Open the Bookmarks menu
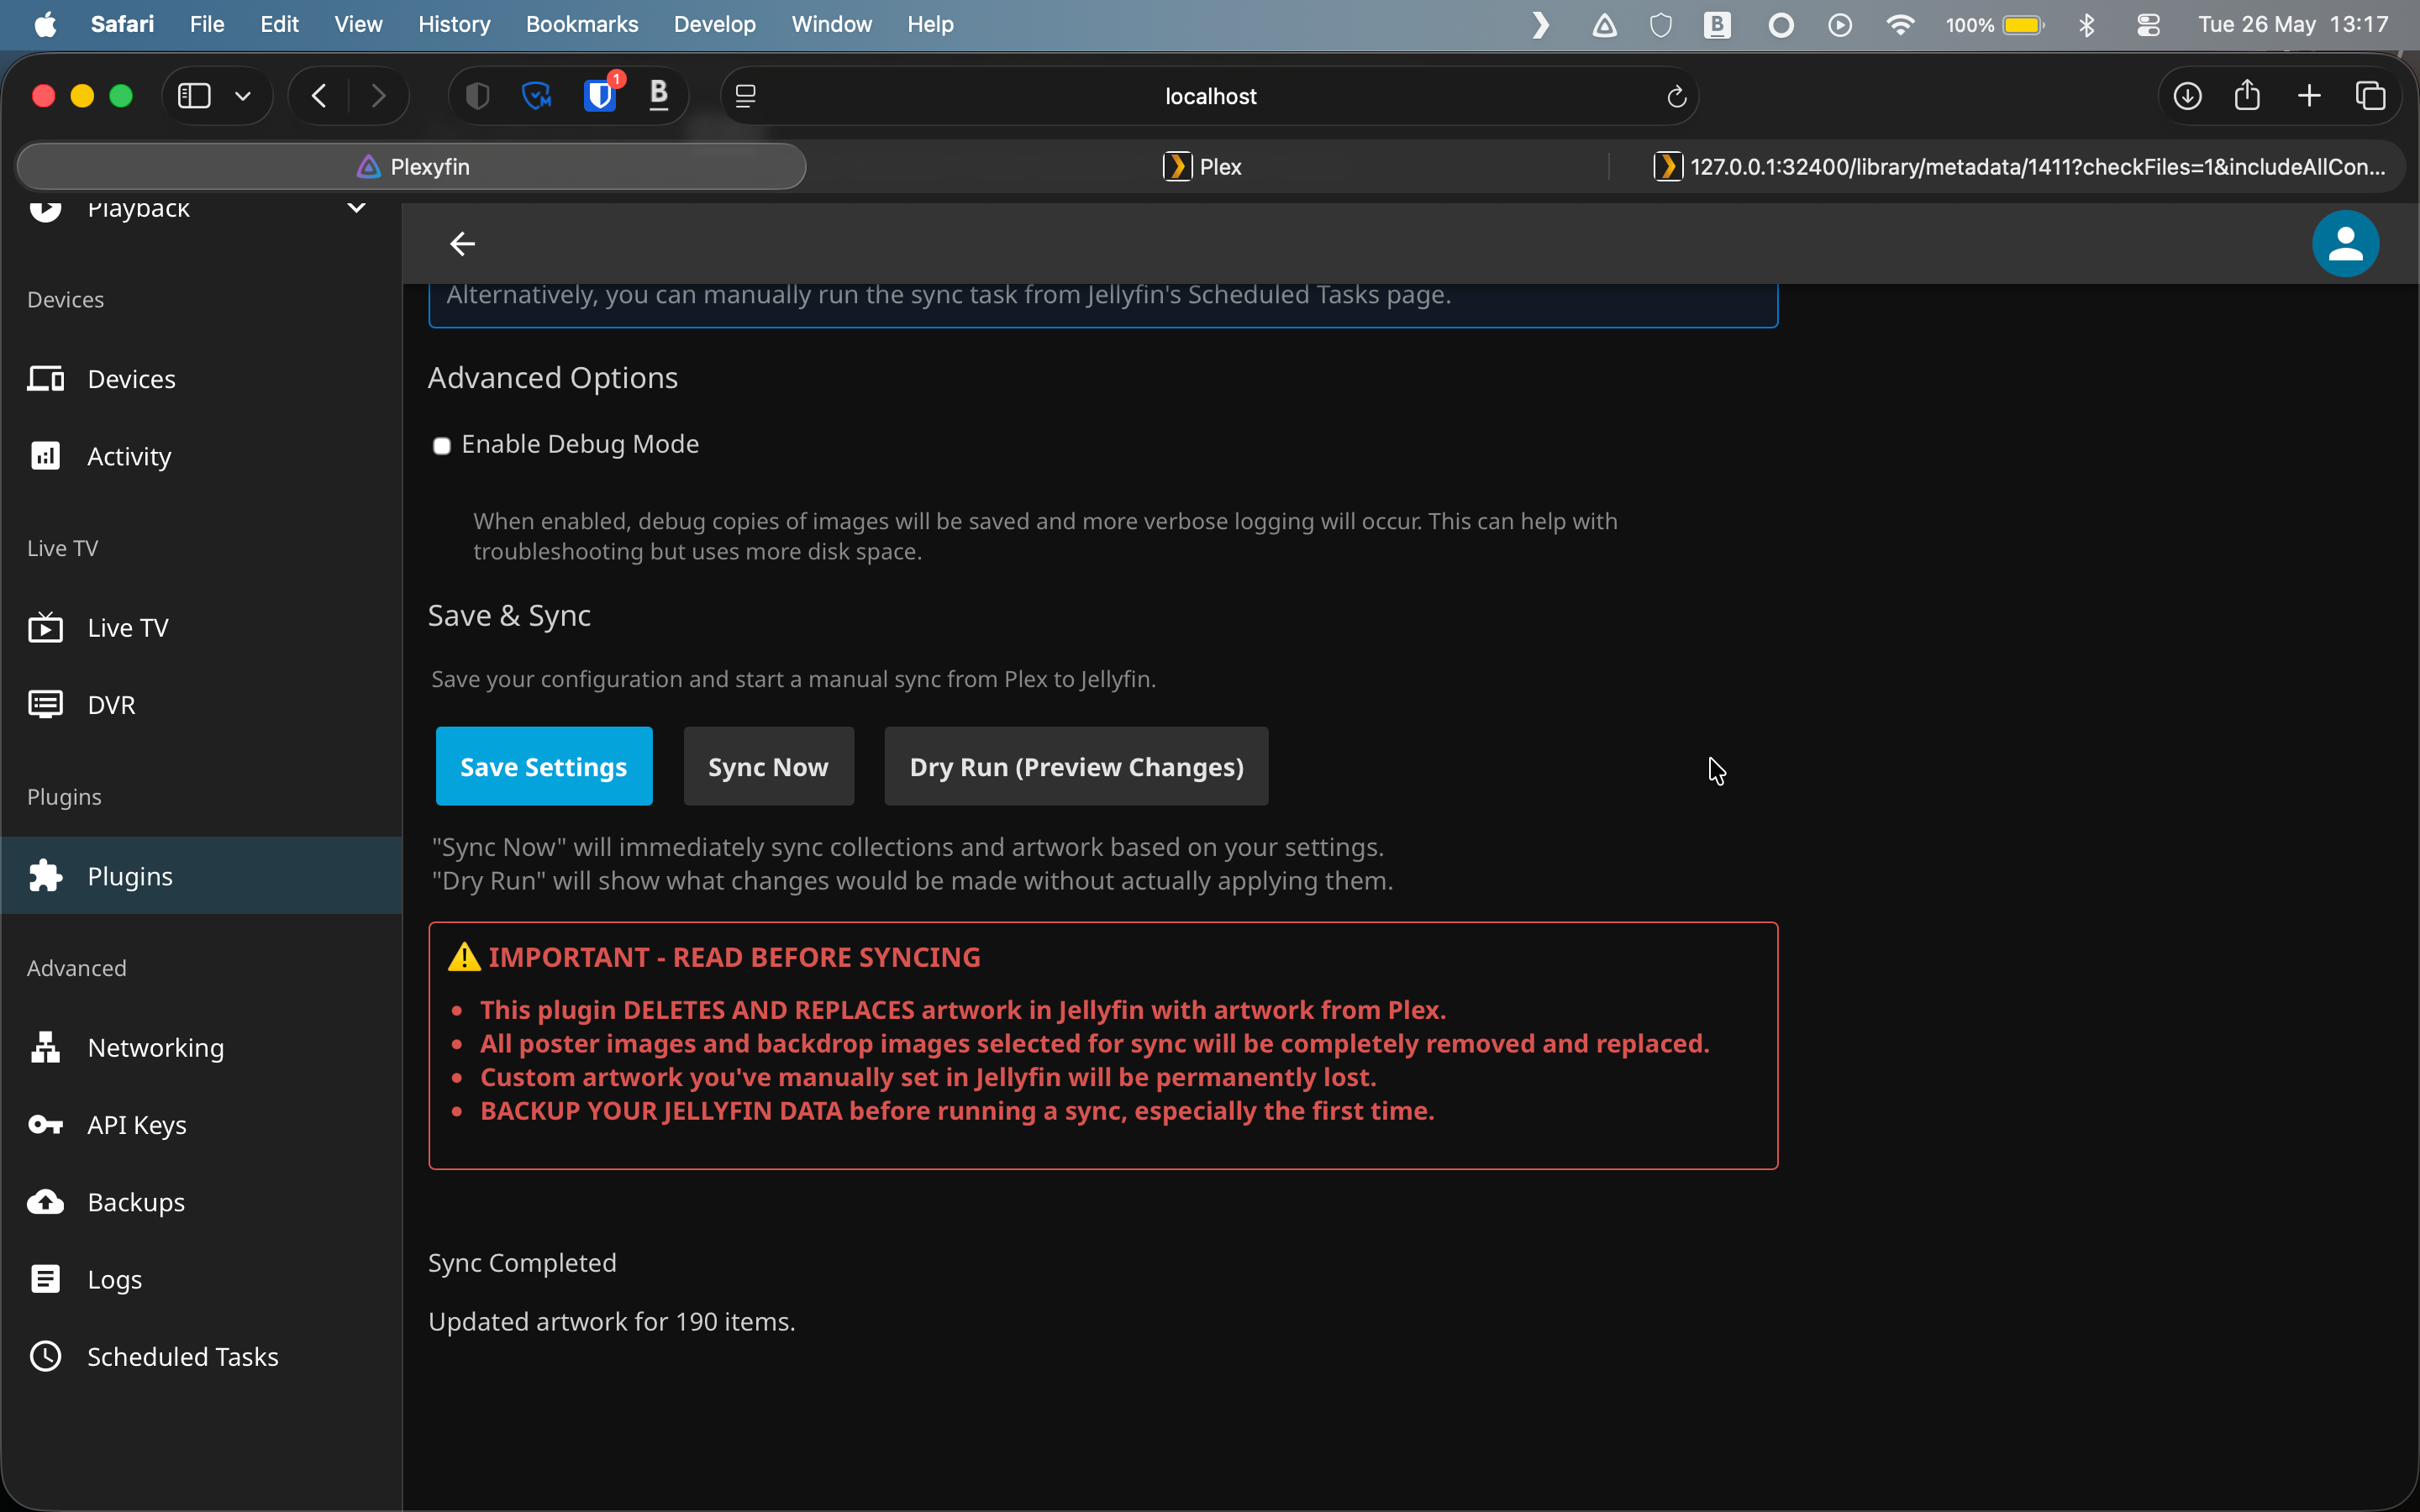The height and width of the screenshot is (1512, 2420). point(582,24)
